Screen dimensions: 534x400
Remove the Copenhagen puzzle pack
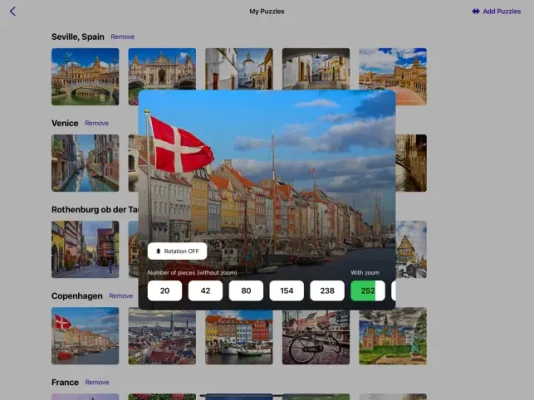[121, 296]
